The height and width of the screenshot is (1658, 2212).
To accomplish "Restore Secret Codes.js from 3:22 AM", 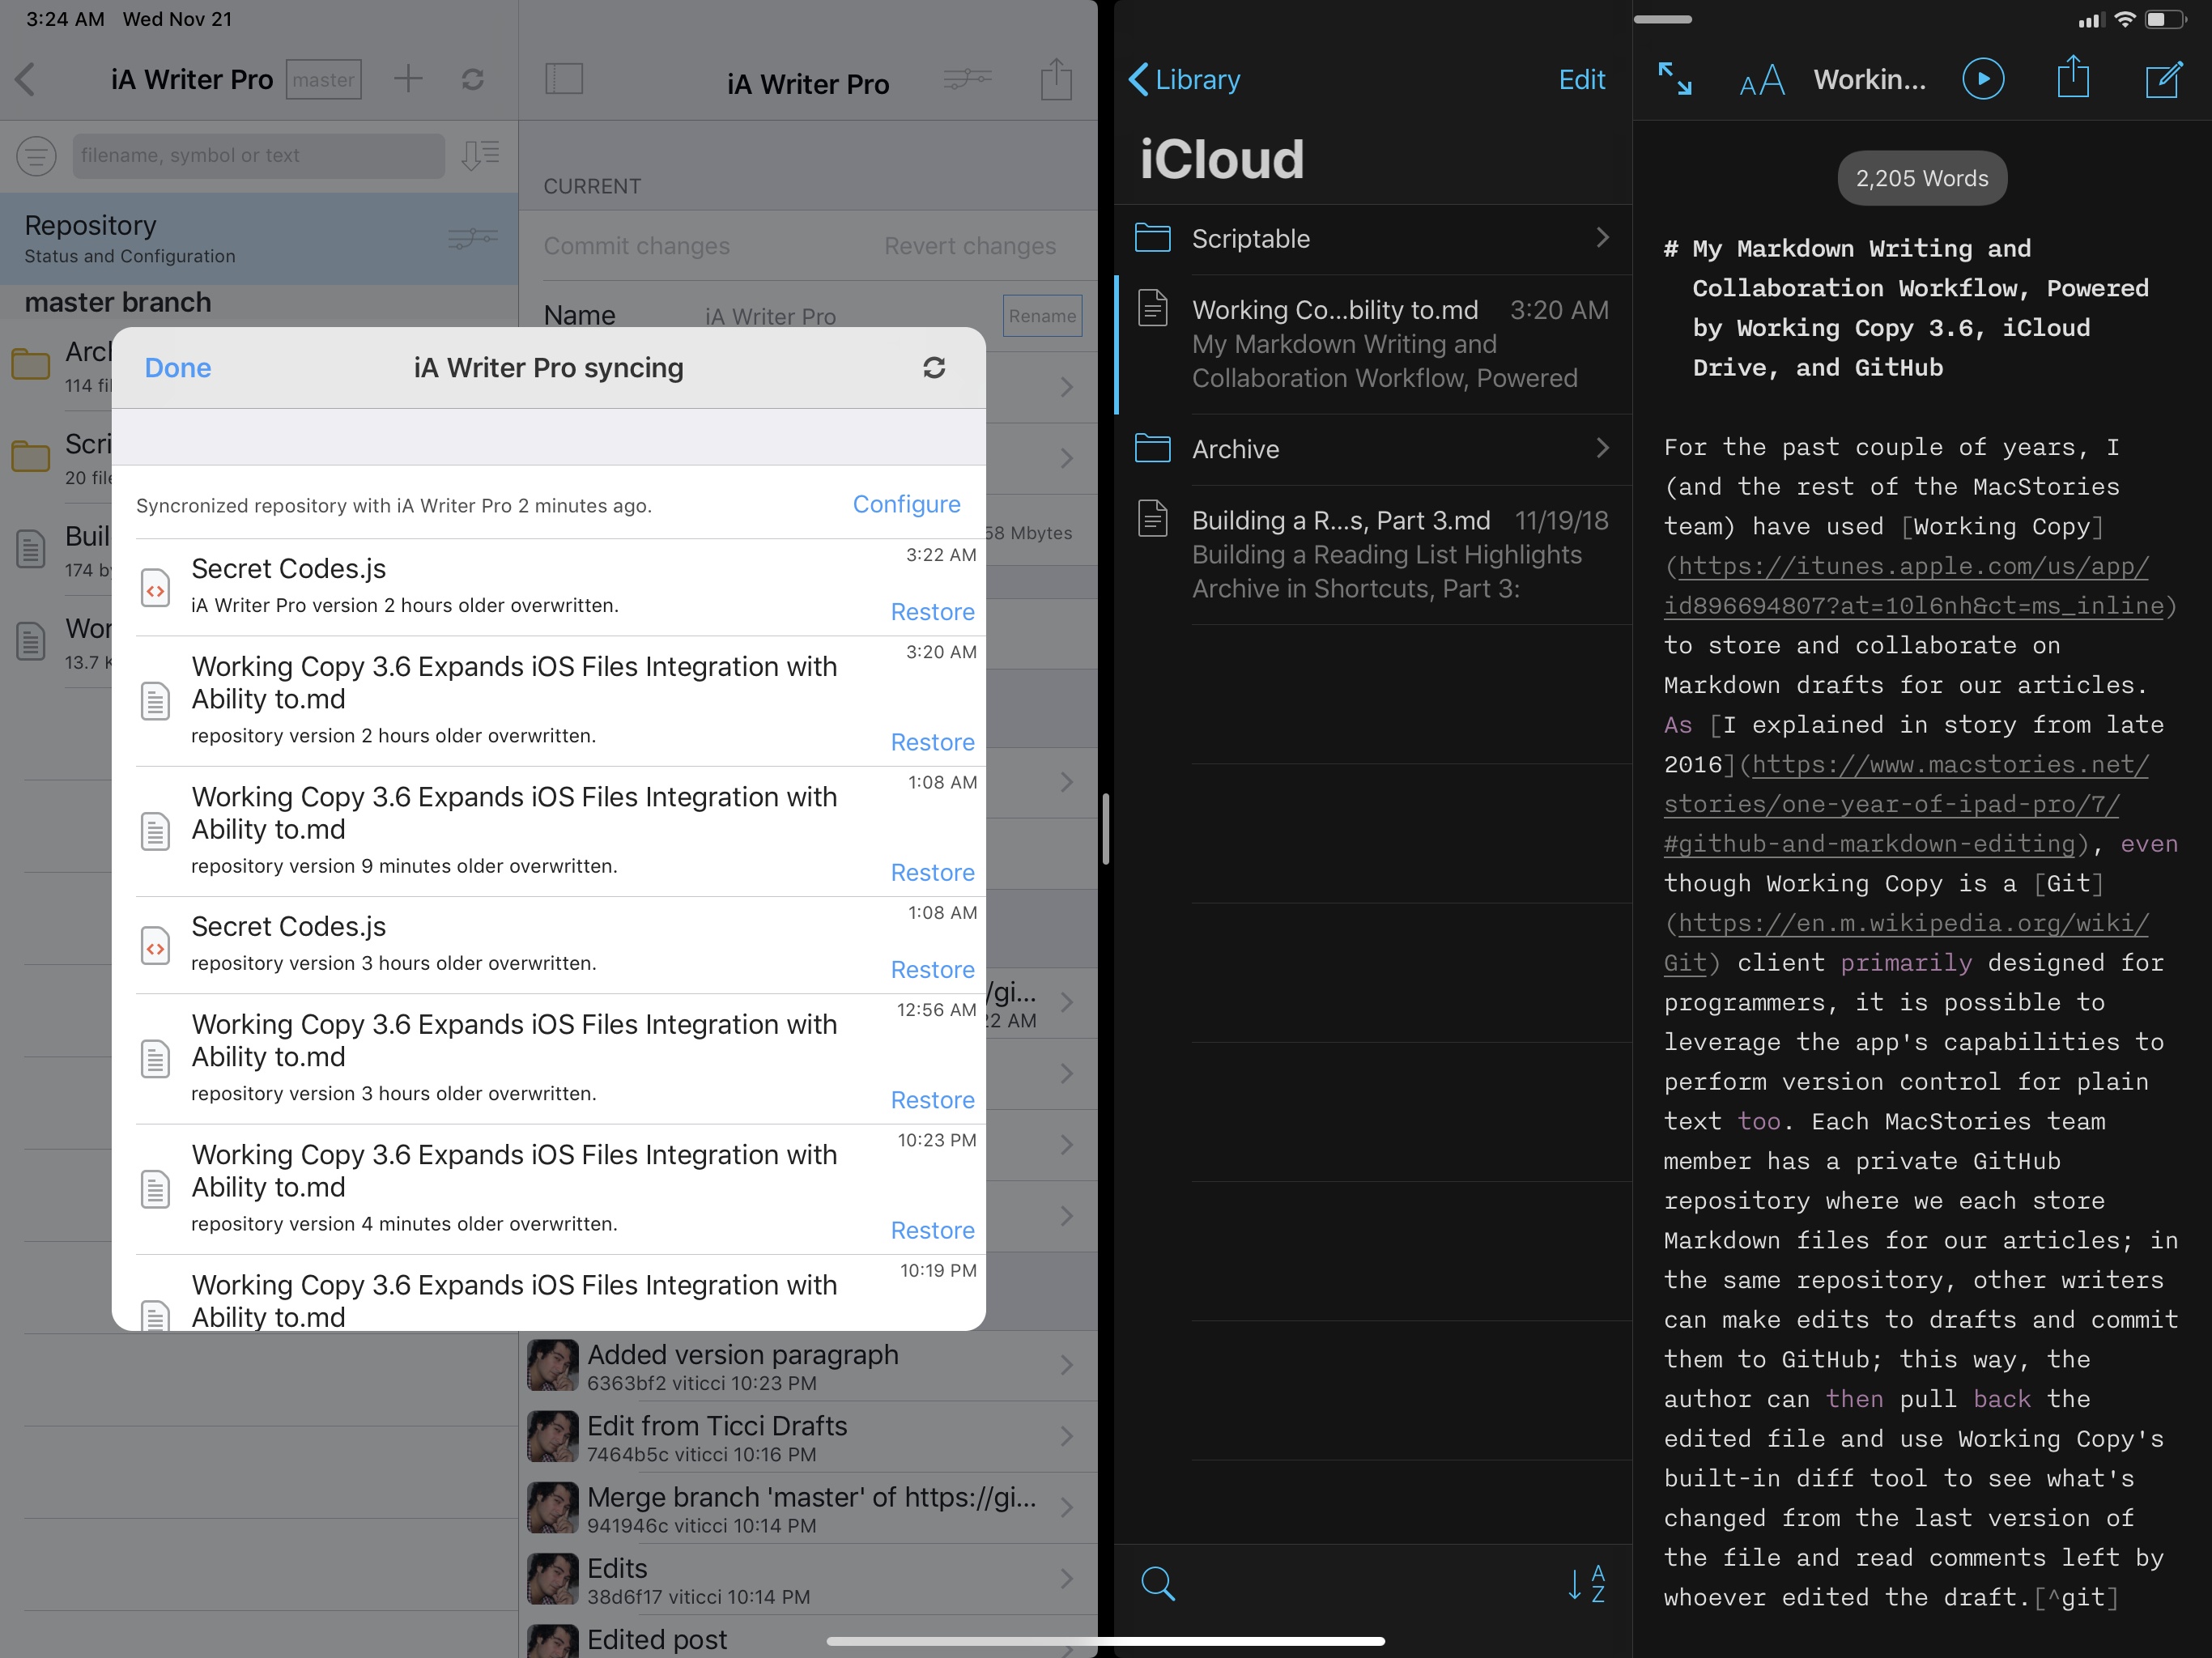I will [932, 612].
